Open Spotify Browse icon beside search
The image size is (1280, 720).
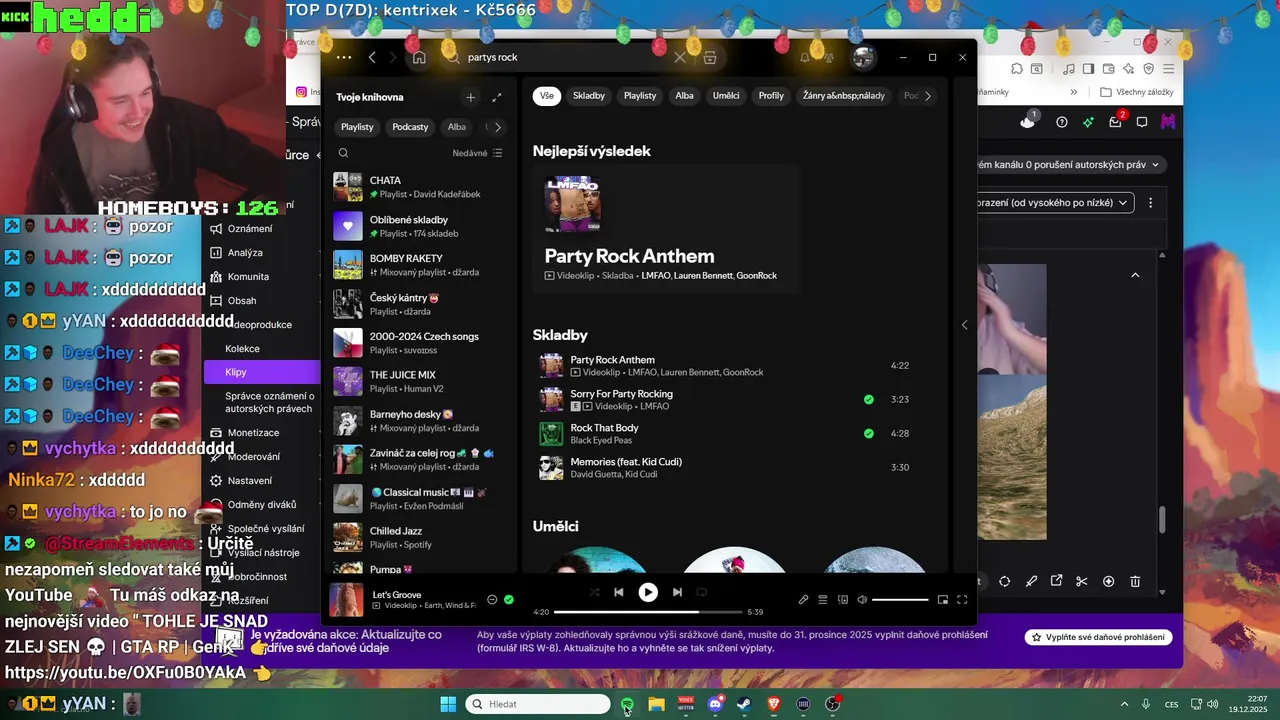tap(710, 57)
